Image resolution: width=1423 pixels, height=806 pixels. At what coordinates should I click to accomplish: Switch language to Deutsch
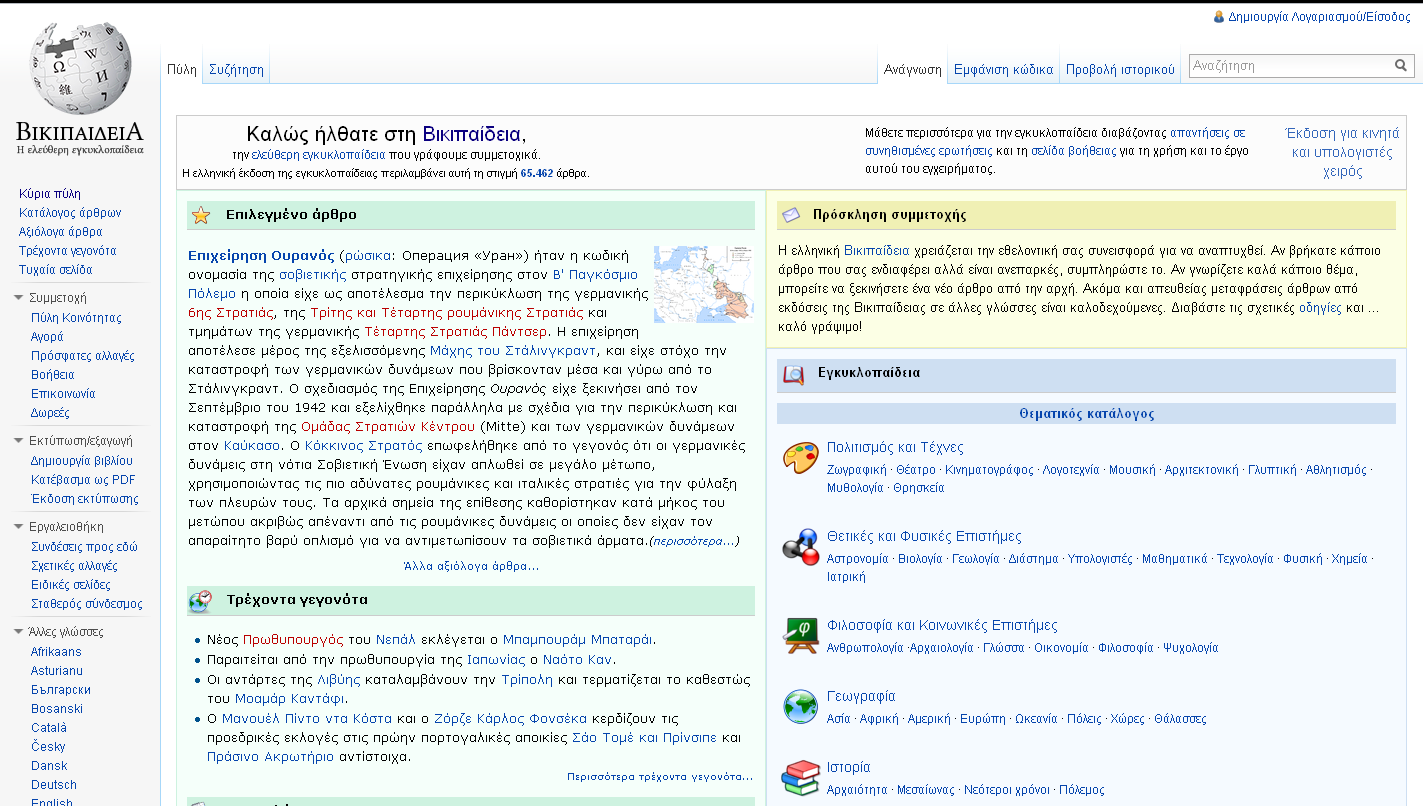tap(54, 785)
